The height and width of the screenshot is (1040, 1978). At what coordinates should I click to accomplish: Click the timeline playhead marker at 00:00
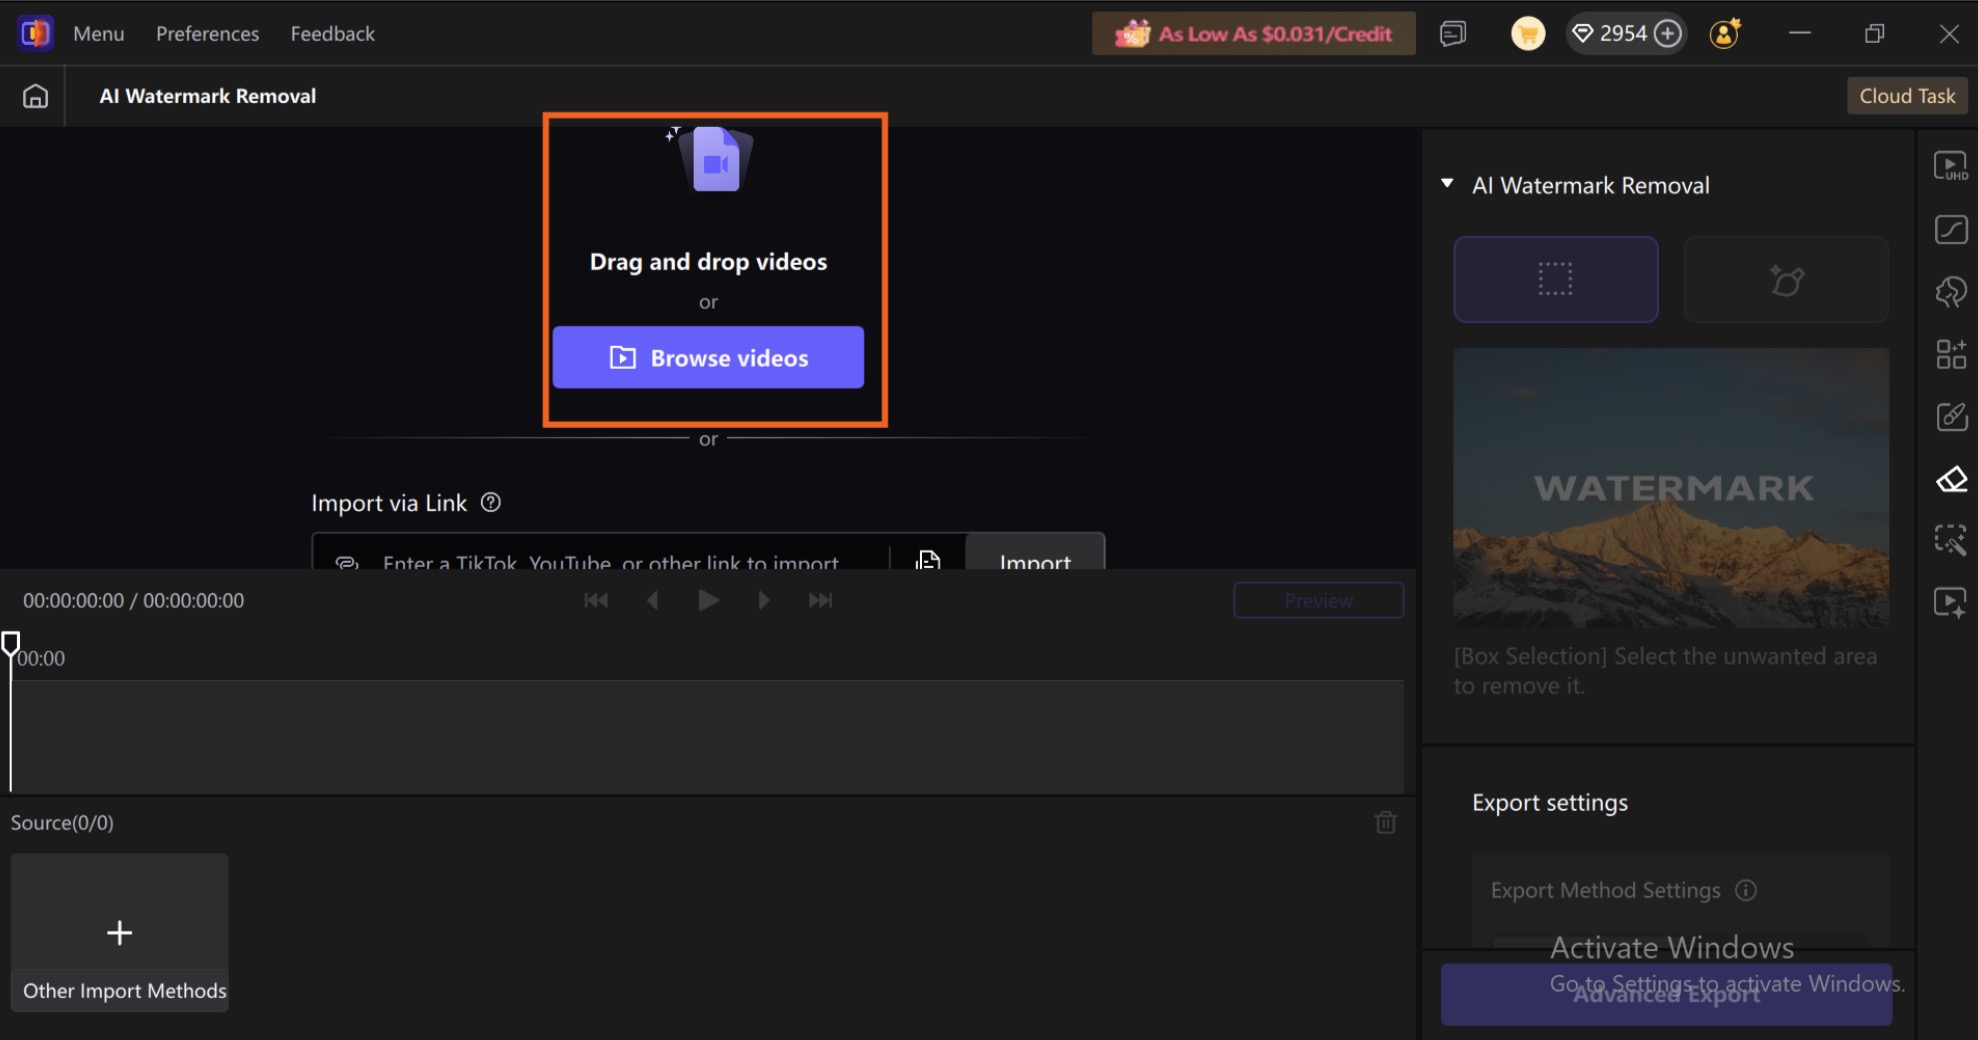pyautogui.click(x=11, y=643)
